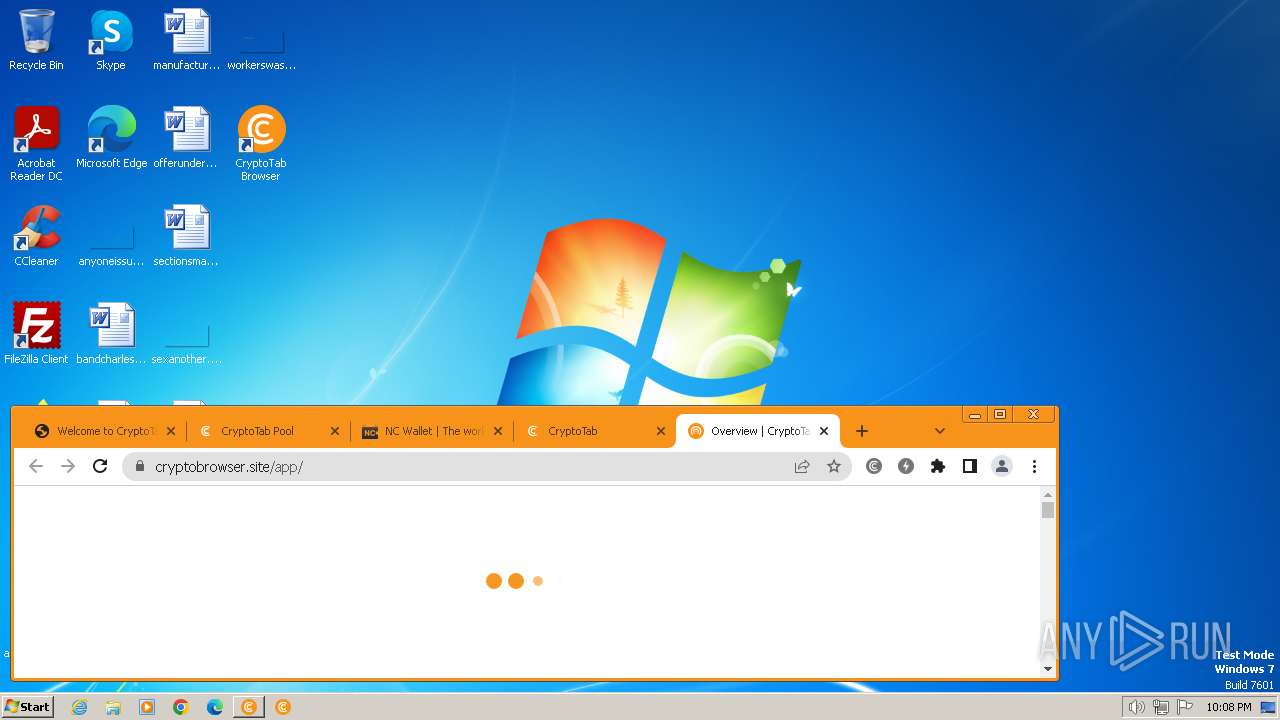Viewport: 1280px width, 720px height.
Task: Toggle the browser side panel
Action: click(970, 466)
